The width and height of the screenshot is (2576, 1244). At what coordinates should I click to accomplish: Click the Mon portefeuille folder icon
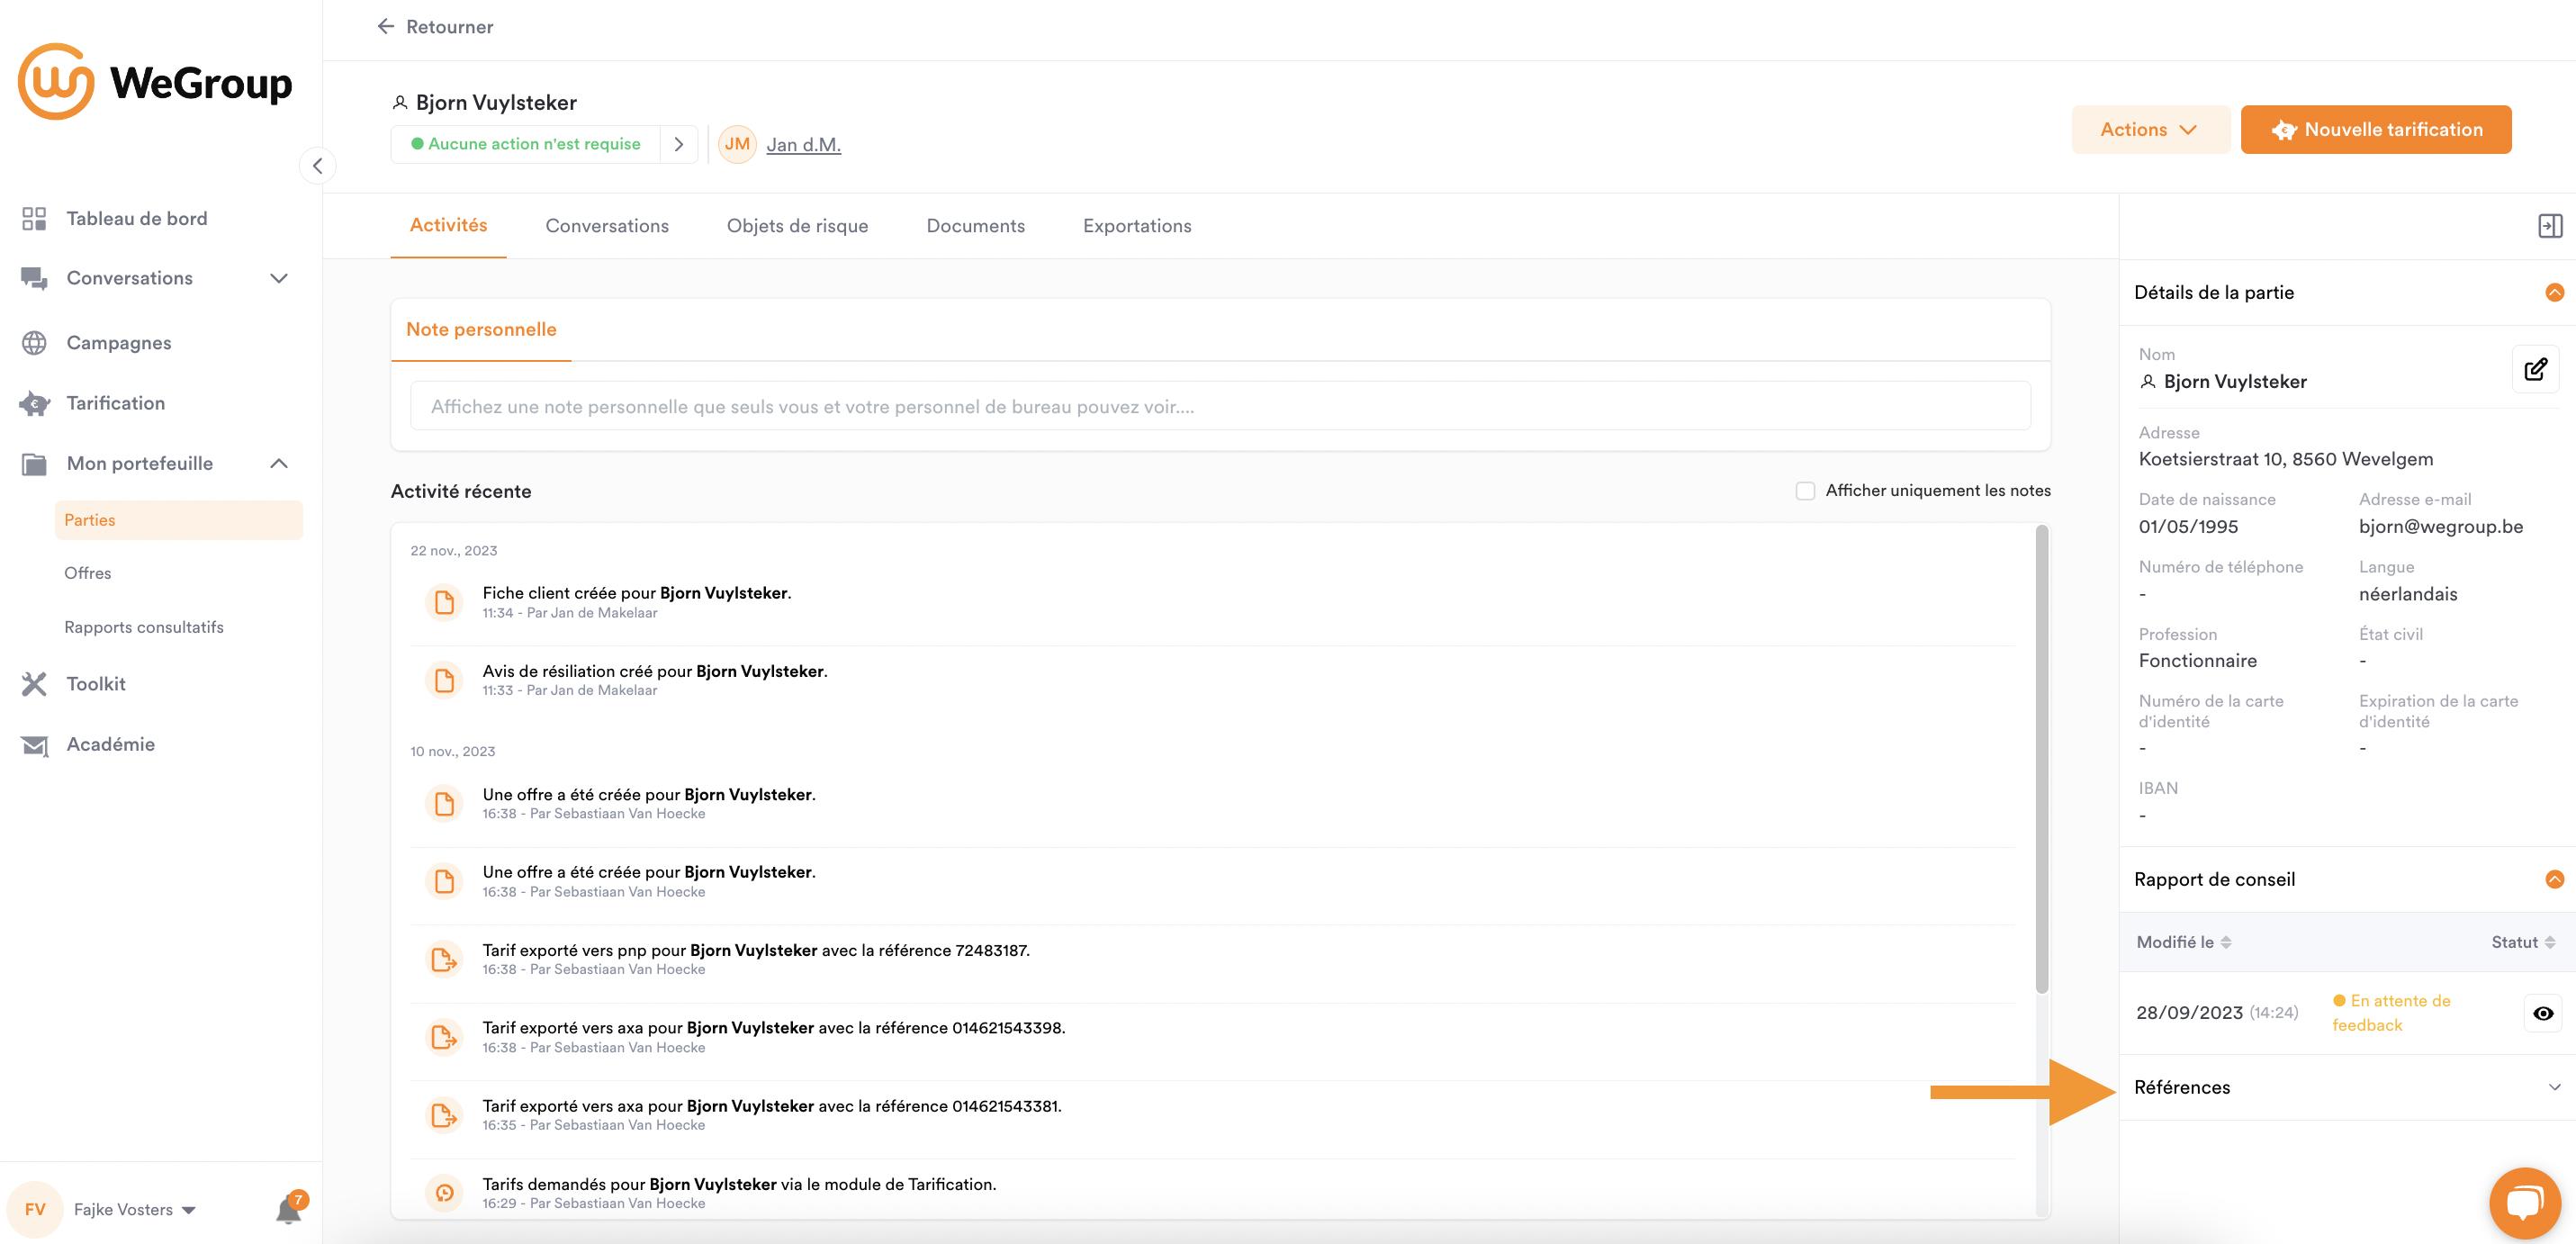(34, 463)
